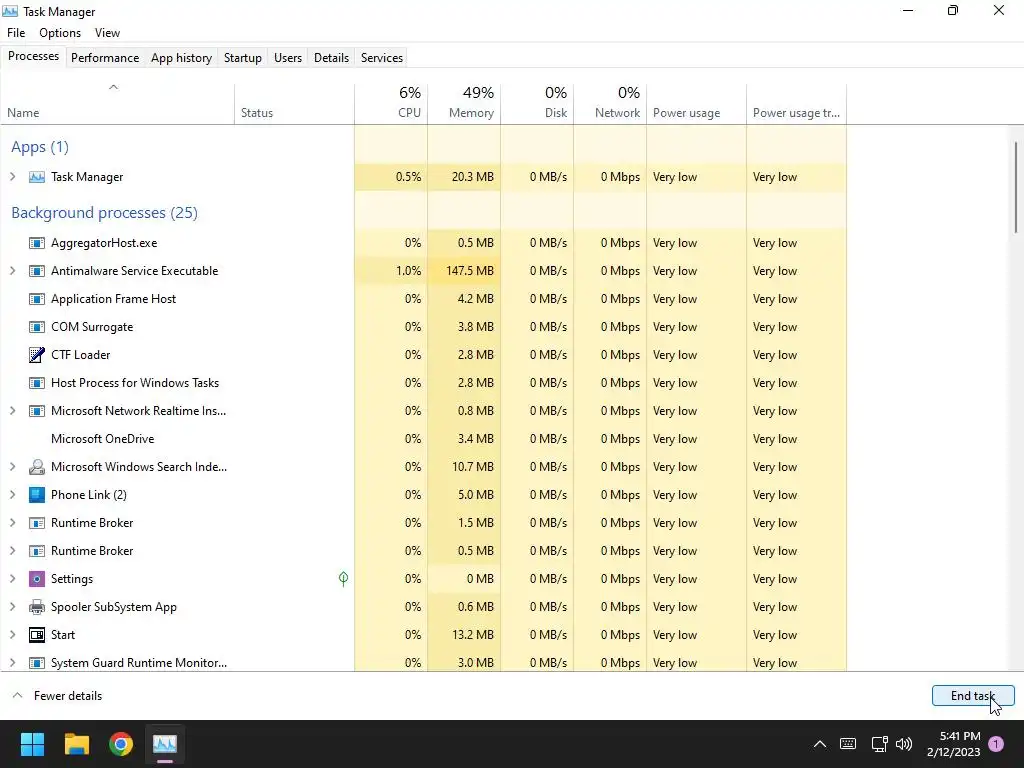The image size is (1024, 768).
Task: Click the Apps (1) group header
Action: 40,147
